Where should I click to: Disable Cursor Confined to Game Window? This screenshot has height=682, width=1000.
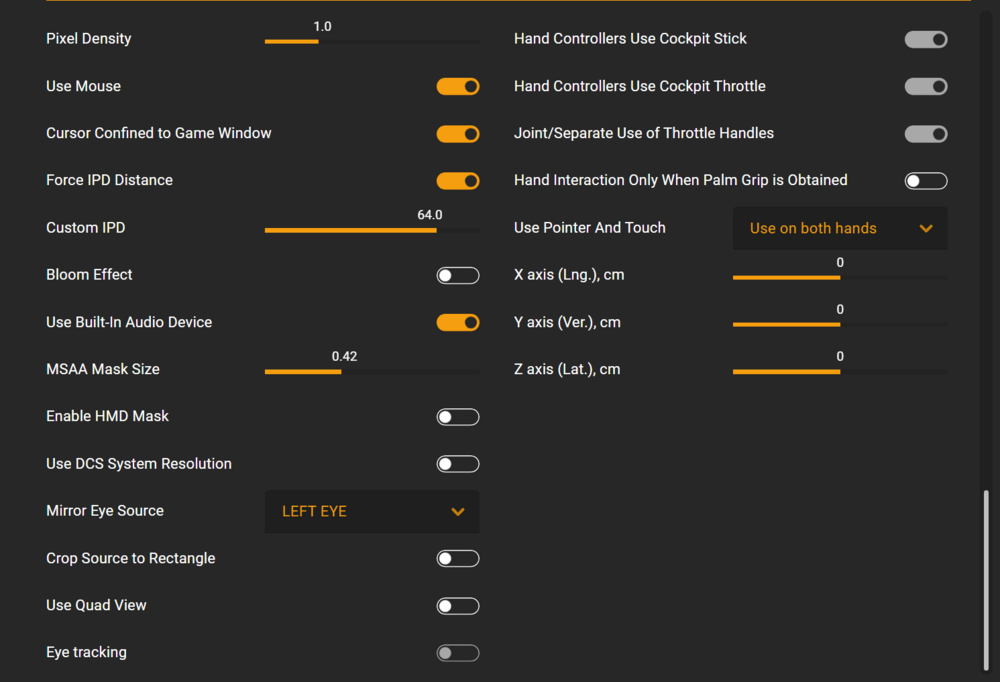coord(458,134)
